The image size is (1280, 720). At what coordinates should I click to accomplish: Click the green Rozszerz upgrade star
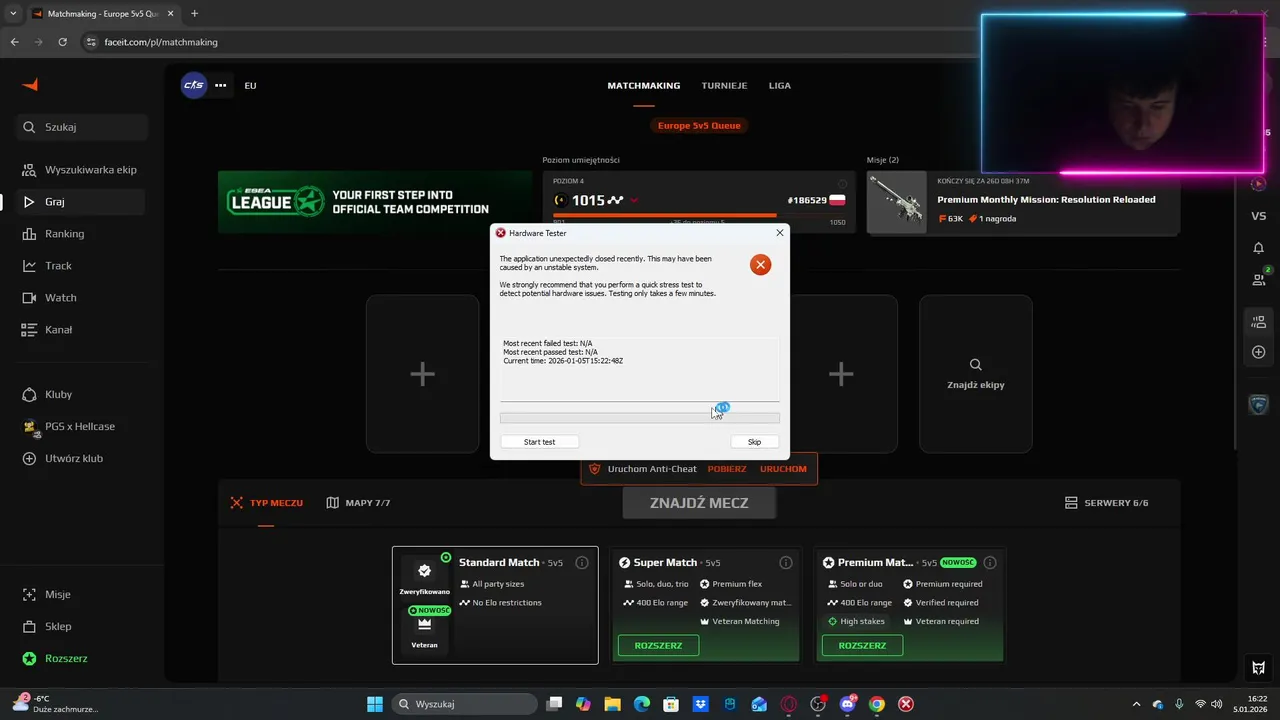(29, 658)
